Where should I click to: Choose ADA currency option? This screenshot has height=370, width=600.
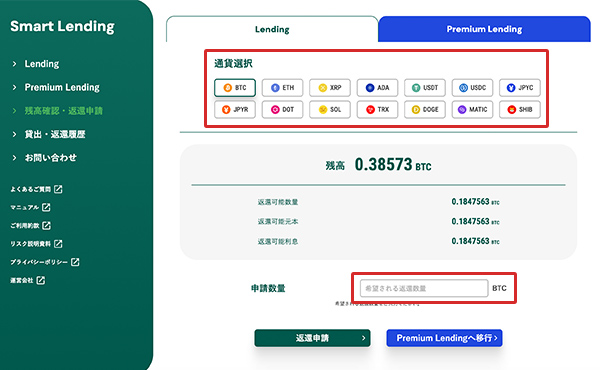(x=377, y=88)
